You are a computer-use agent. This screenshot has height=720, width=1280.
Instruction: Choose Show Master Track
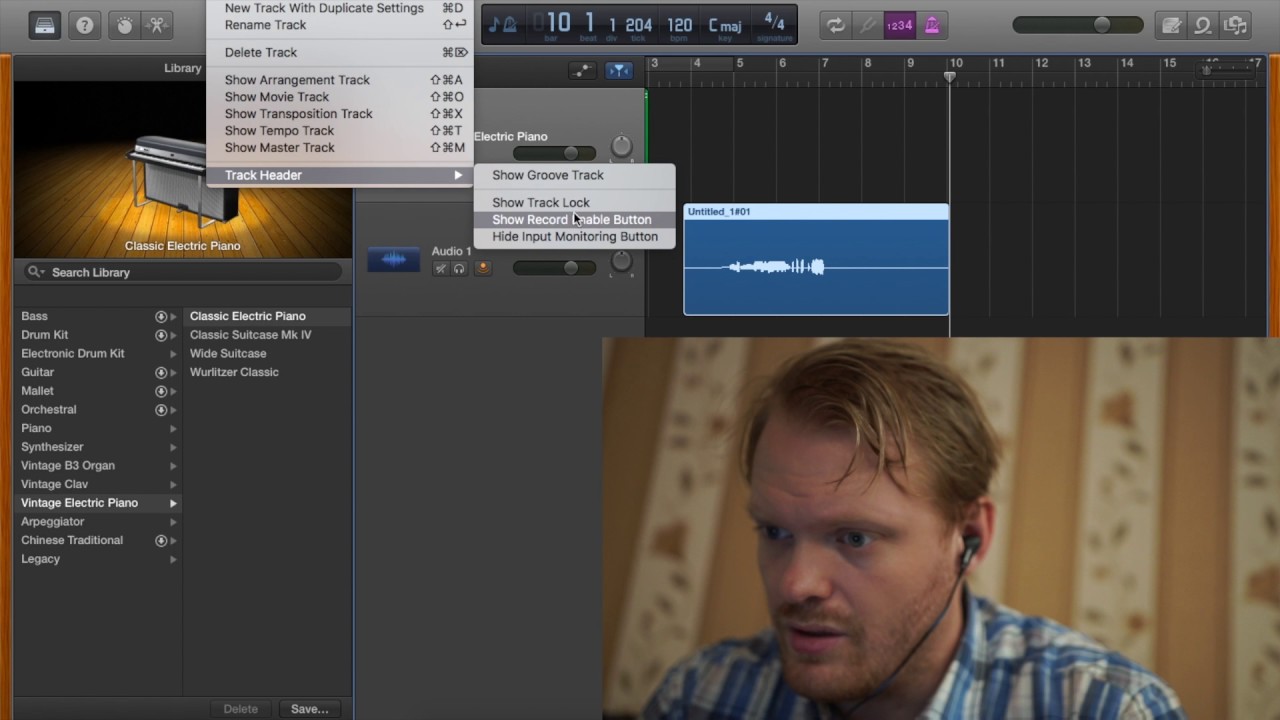pyautogui.click(x=339, y=148)
